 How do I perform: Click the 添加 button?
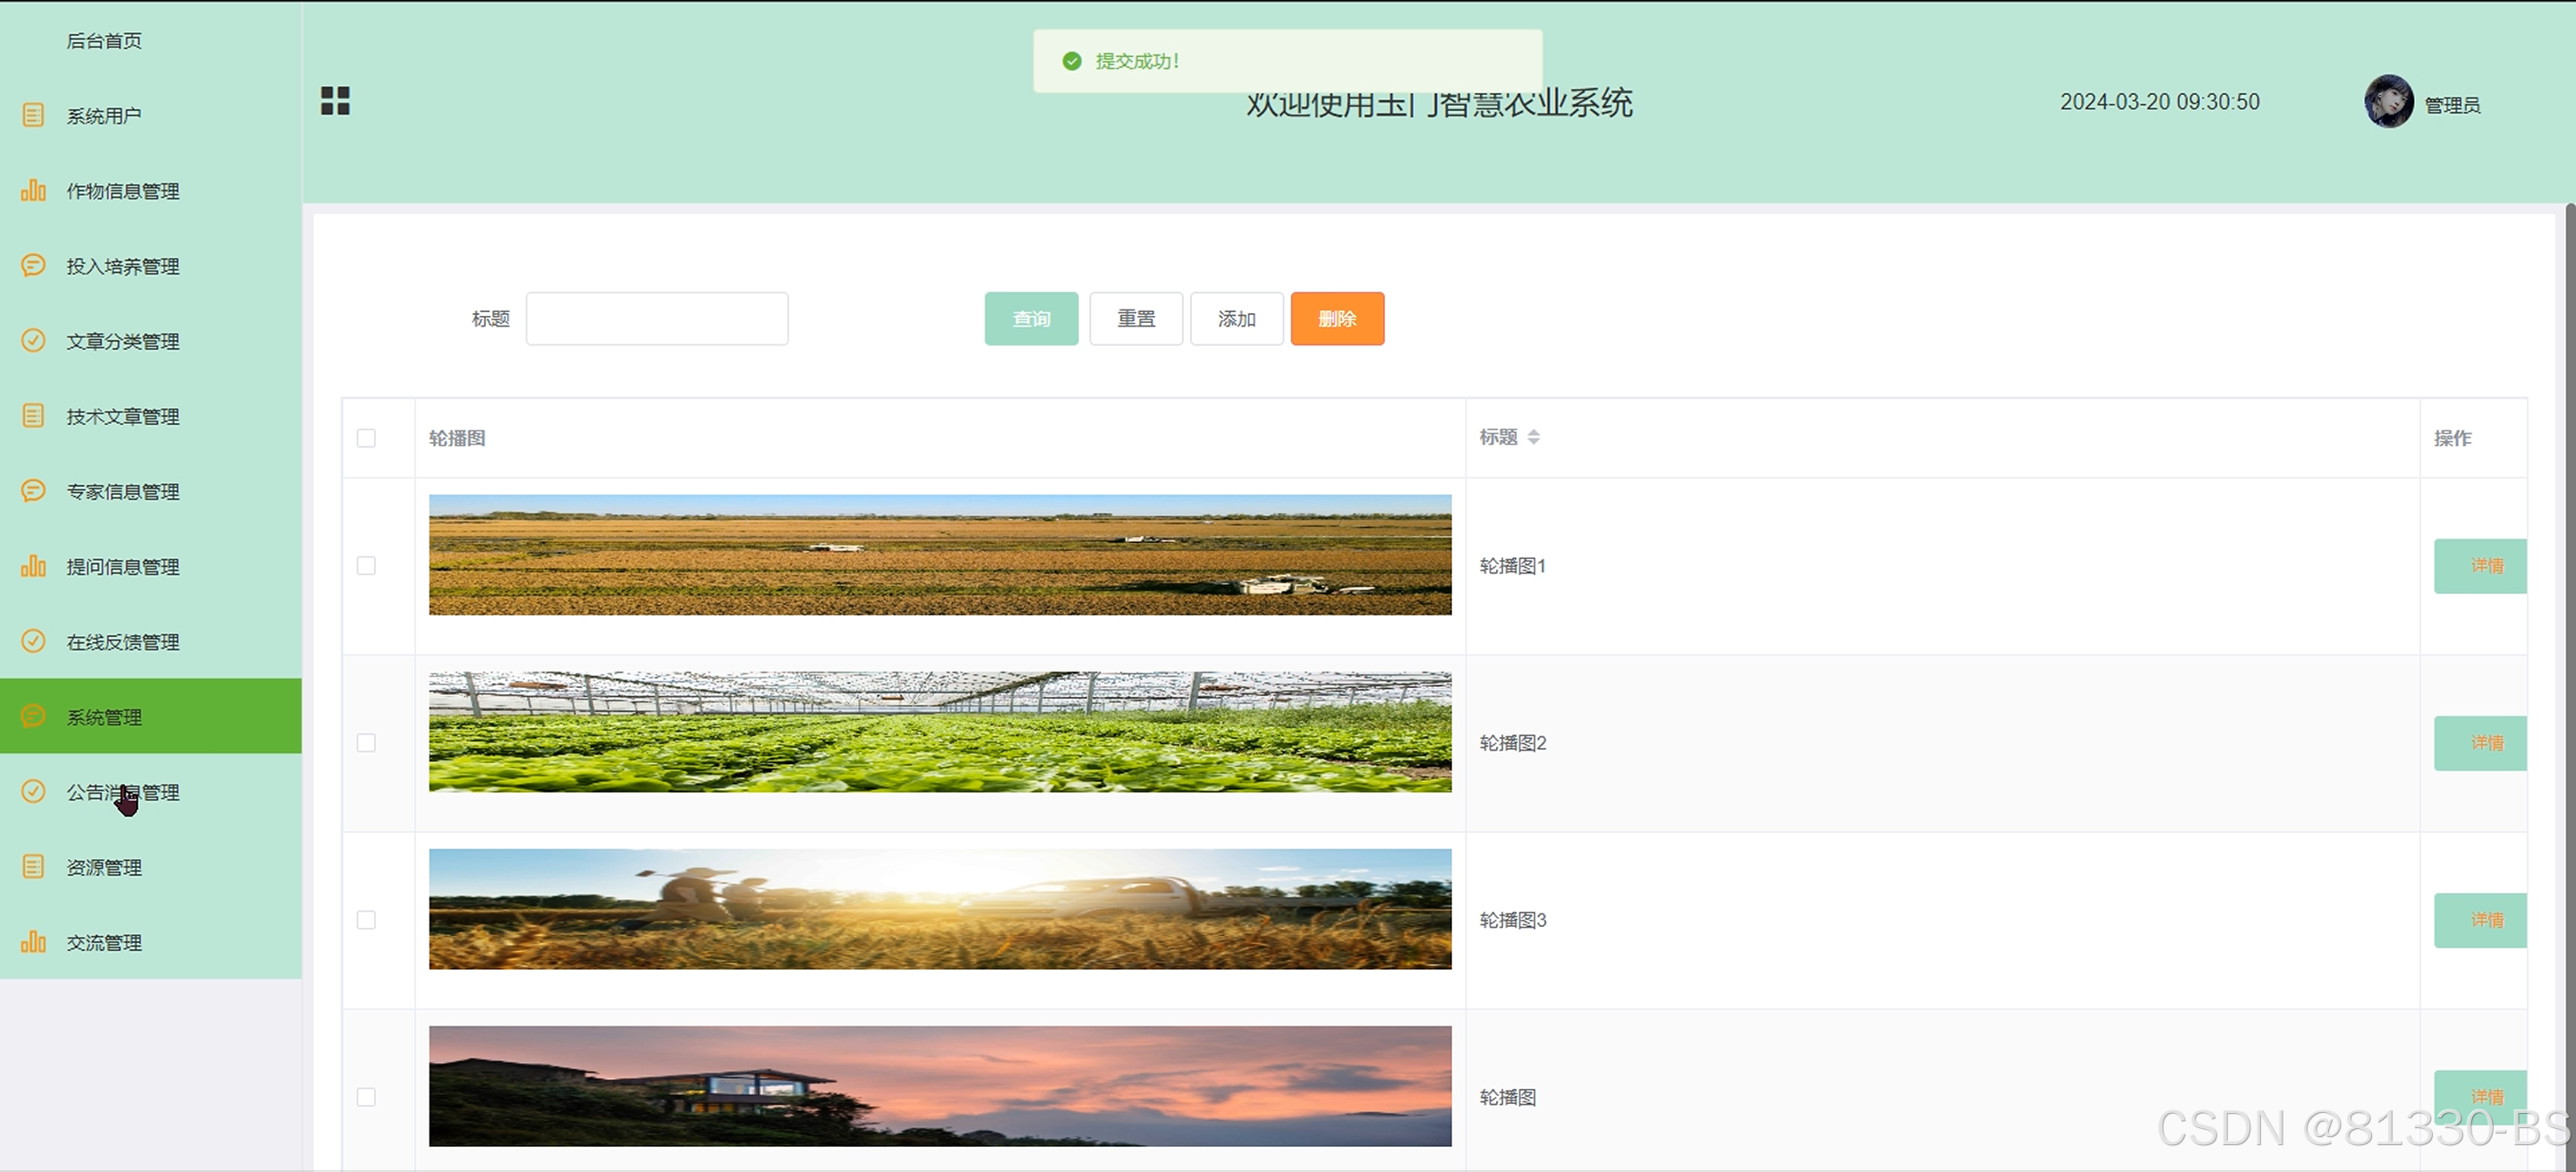point(1236,319)
